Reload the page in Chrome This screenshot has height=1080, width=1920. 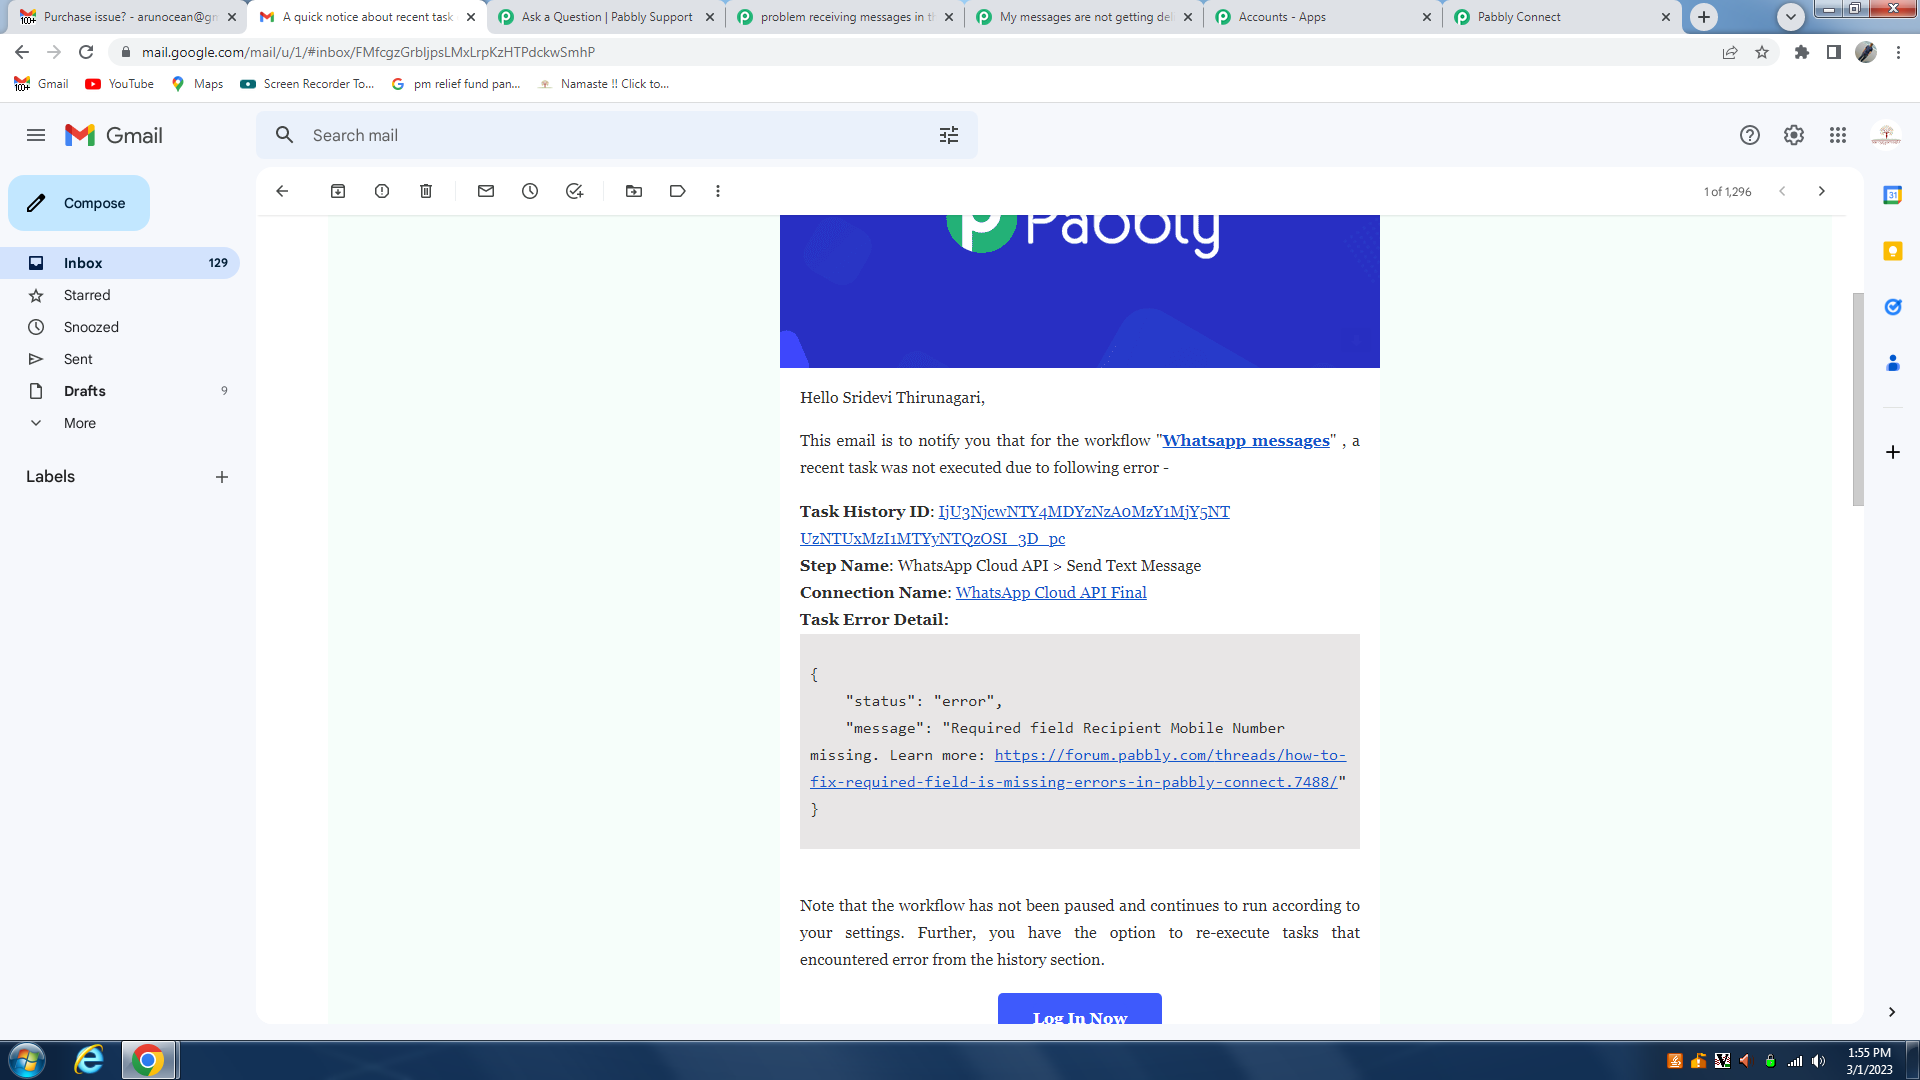pos(86,52)
